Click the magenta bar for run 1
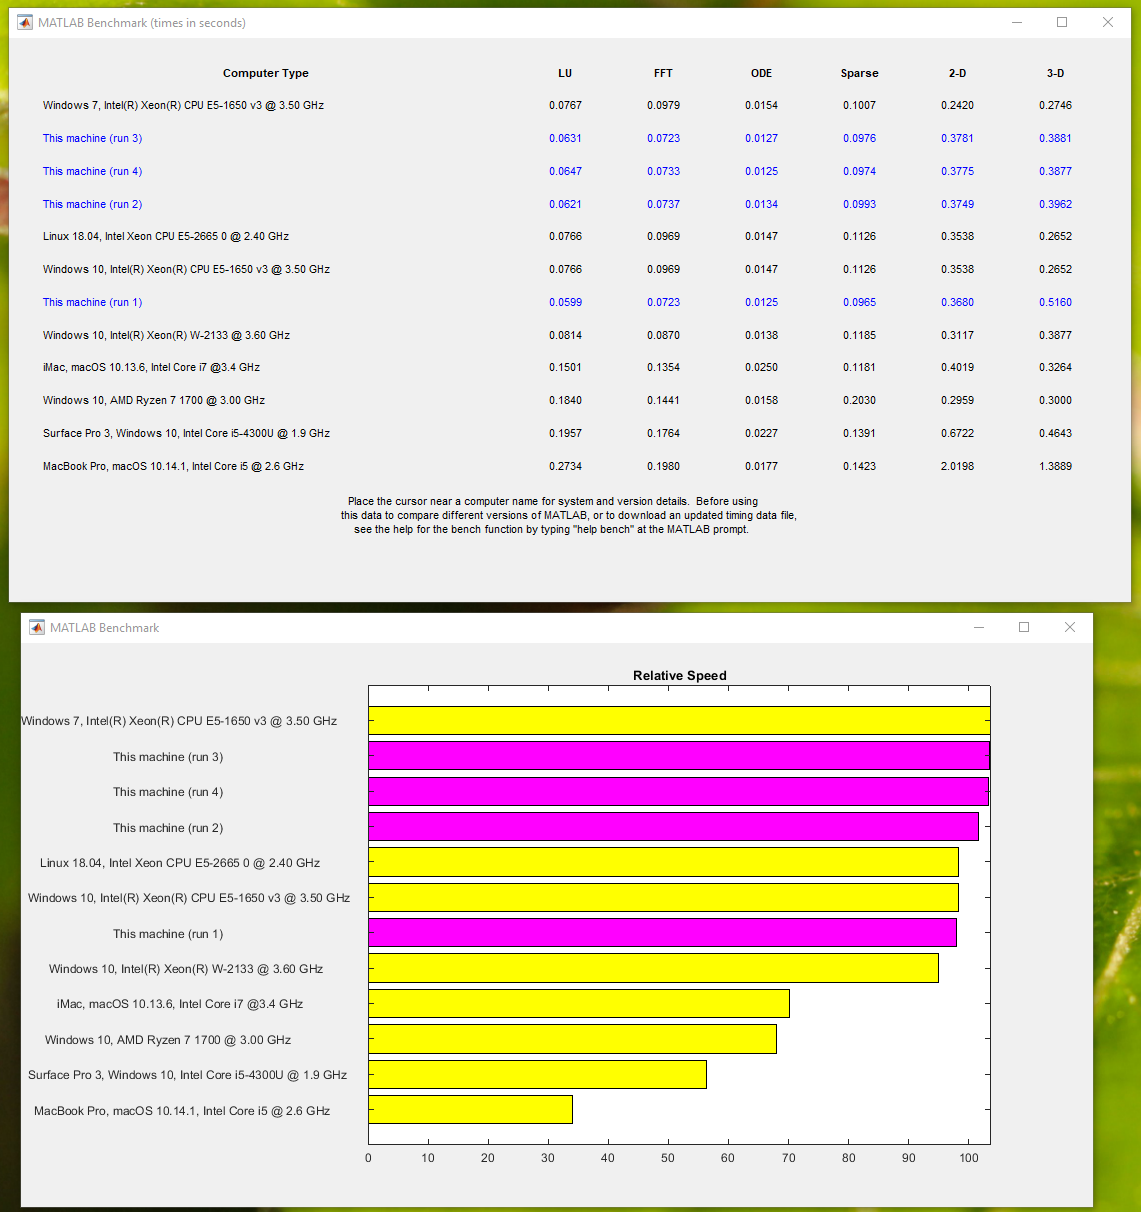This screenshot has height=1212, width=1141. [662, 933]
